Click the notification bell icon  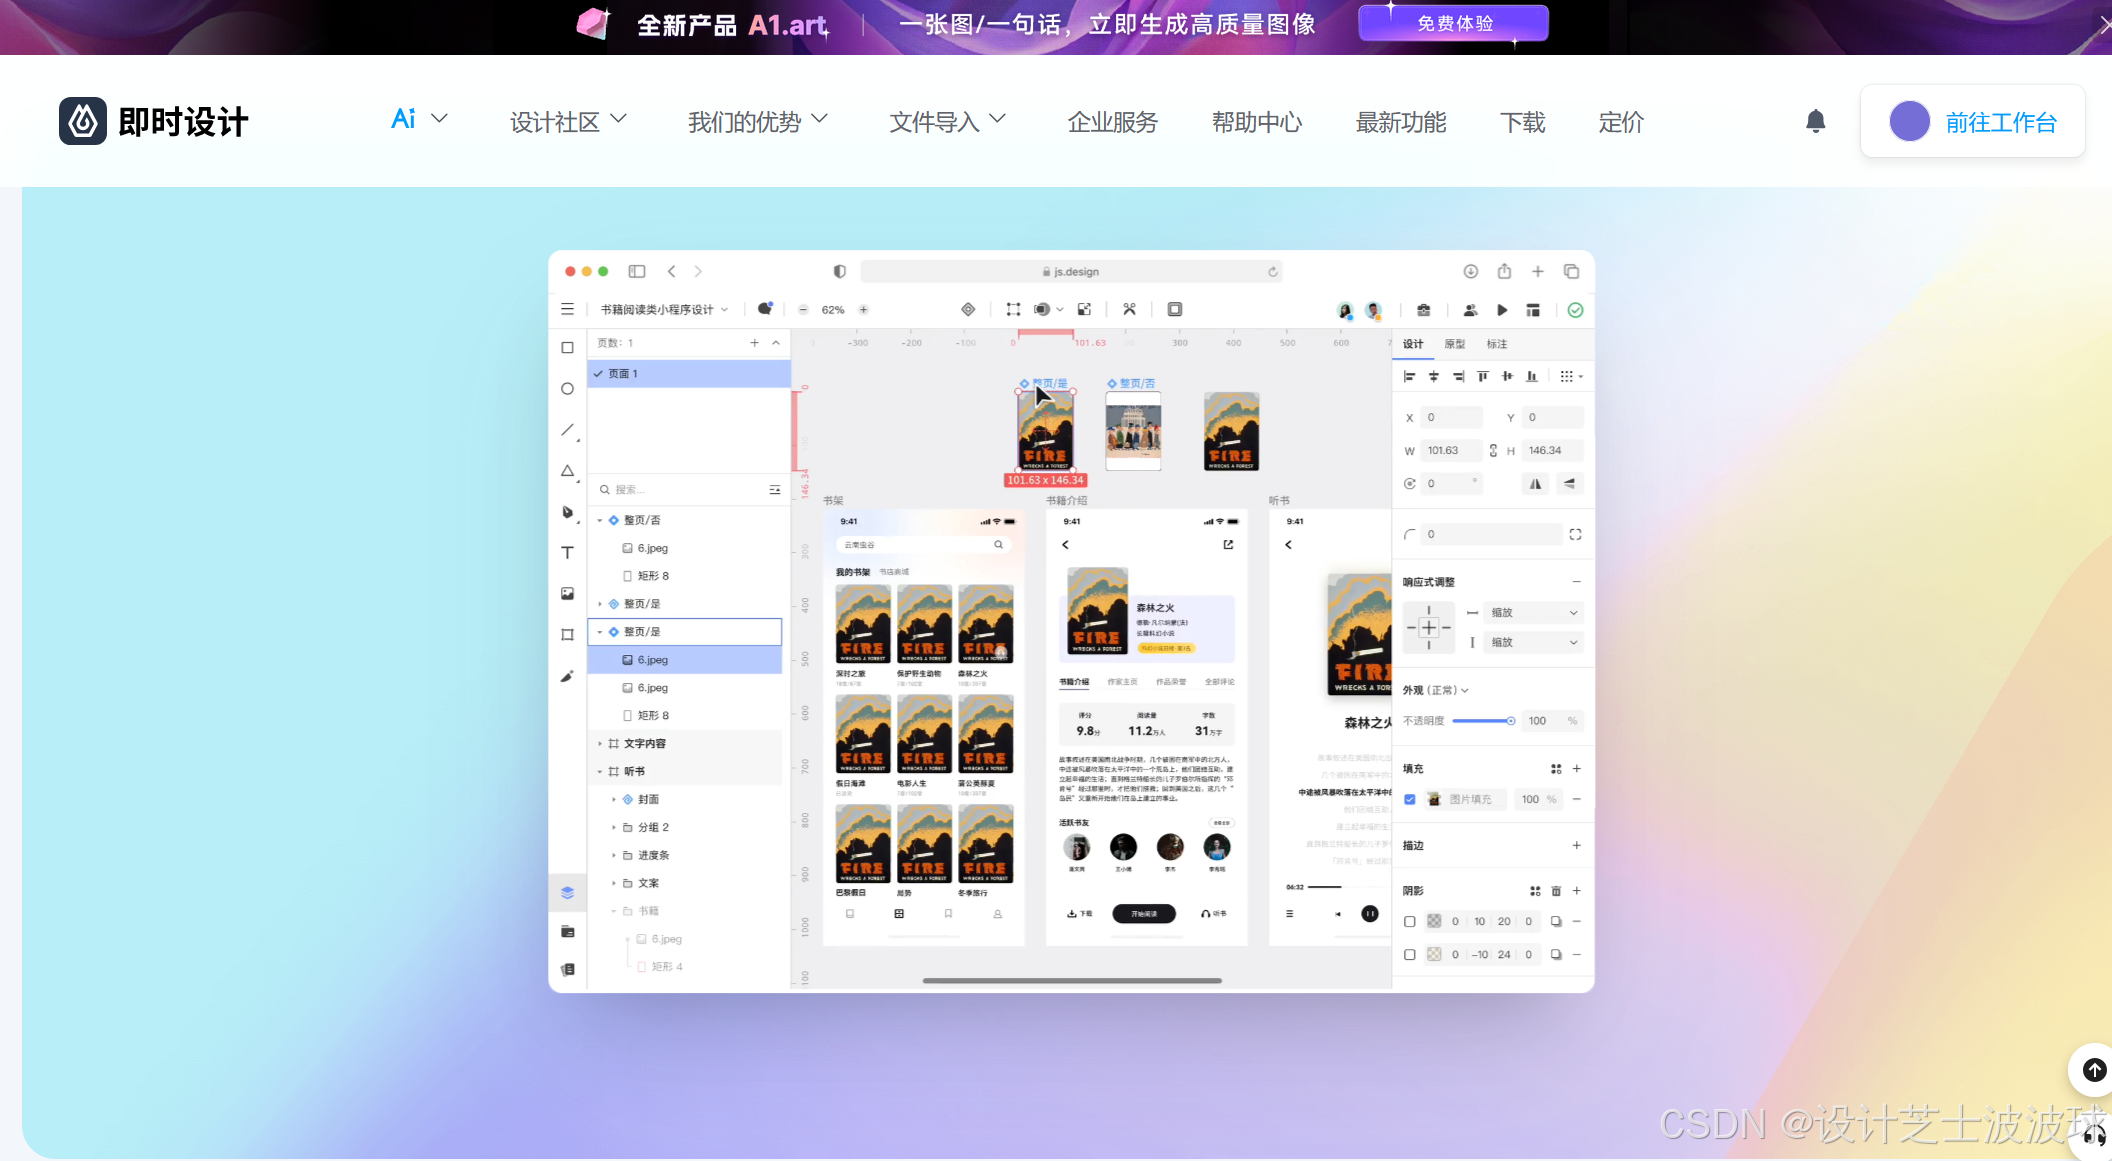click(1815, 122)
